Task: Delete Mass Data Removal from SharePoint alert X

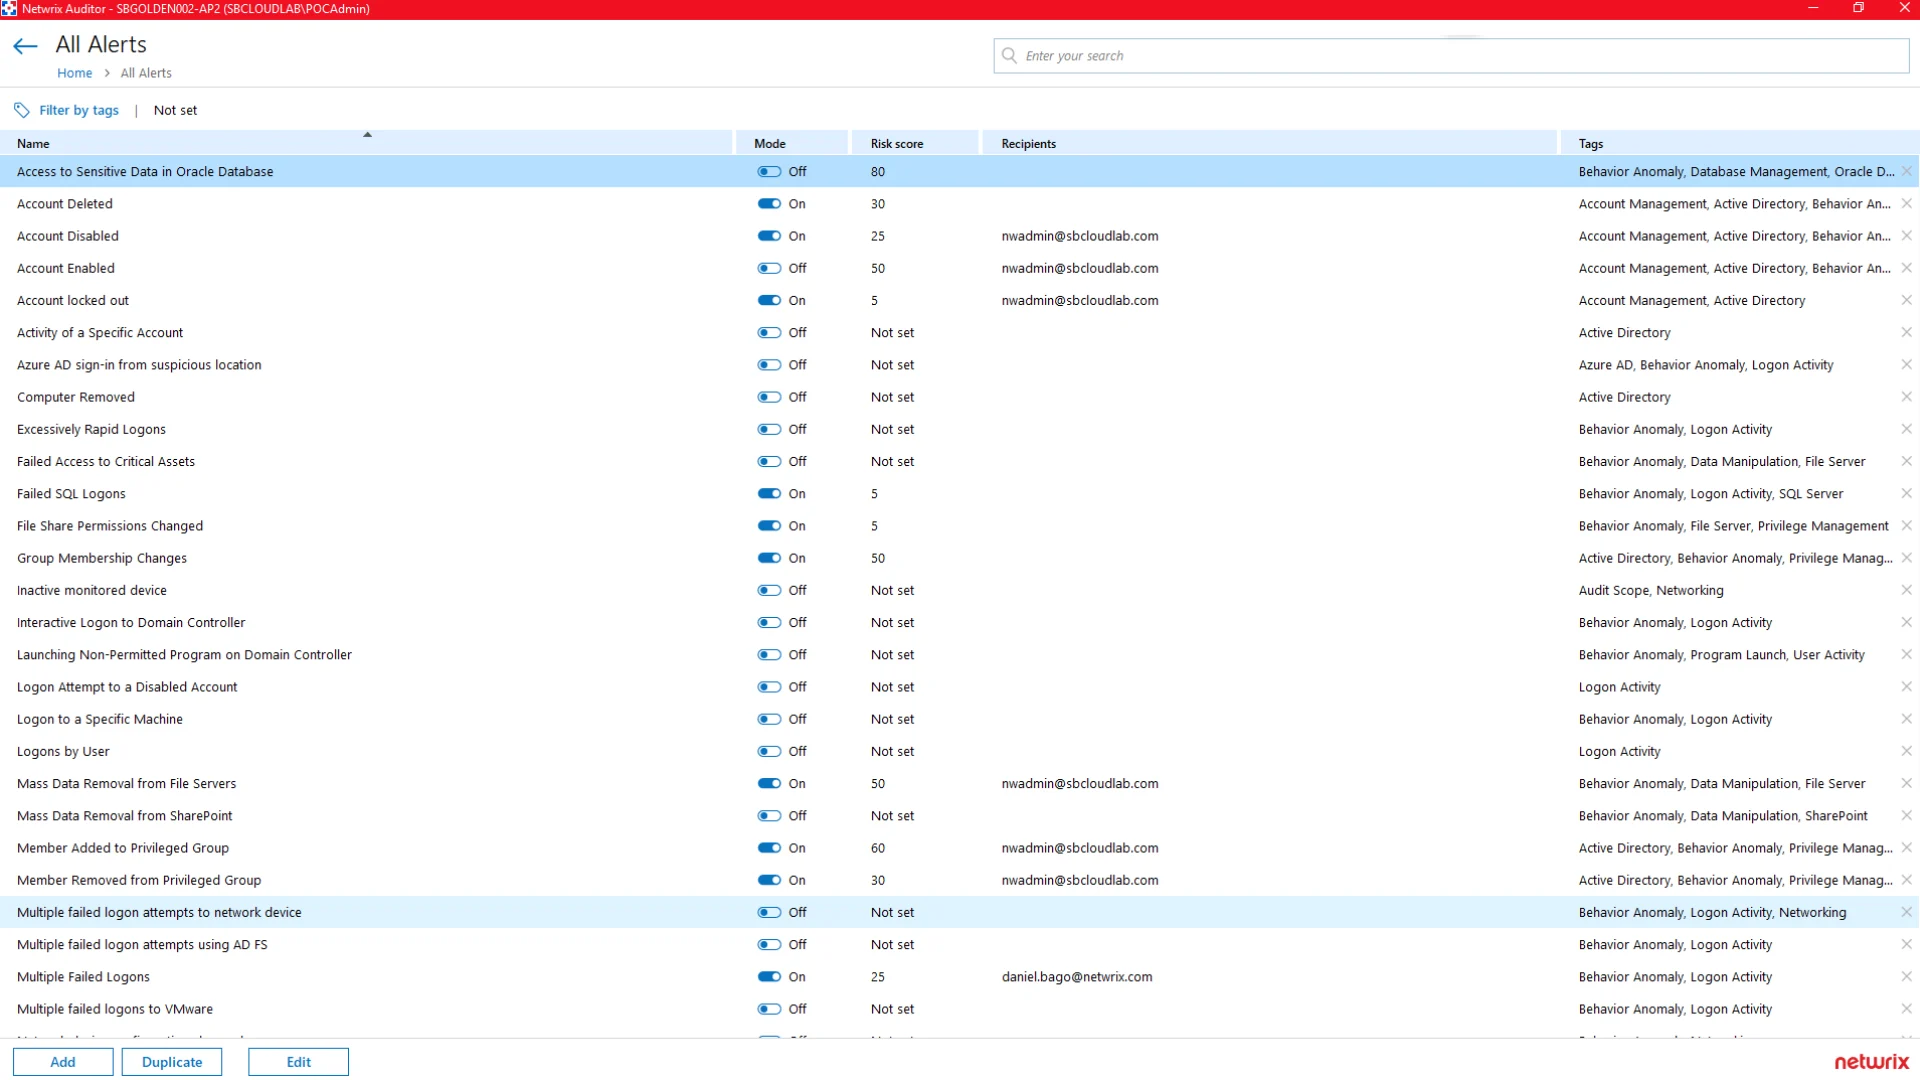Action: click(1906, 816)
